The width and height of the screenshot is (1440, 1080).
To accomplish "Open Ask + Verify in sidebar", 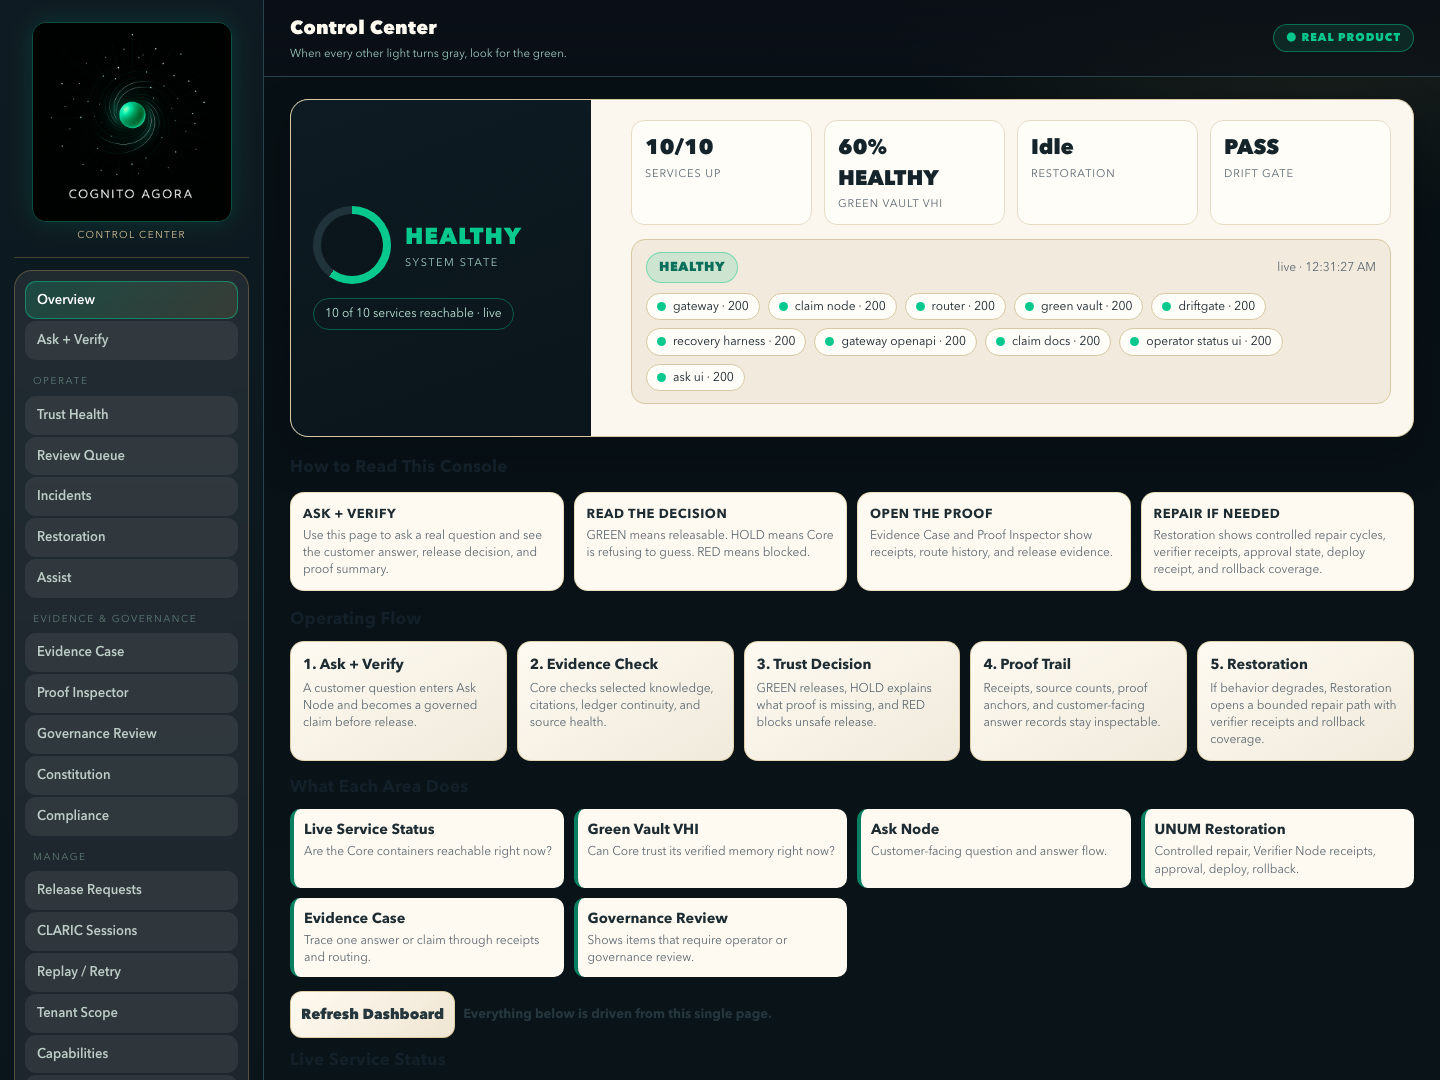I will click(x=131, y=340).
